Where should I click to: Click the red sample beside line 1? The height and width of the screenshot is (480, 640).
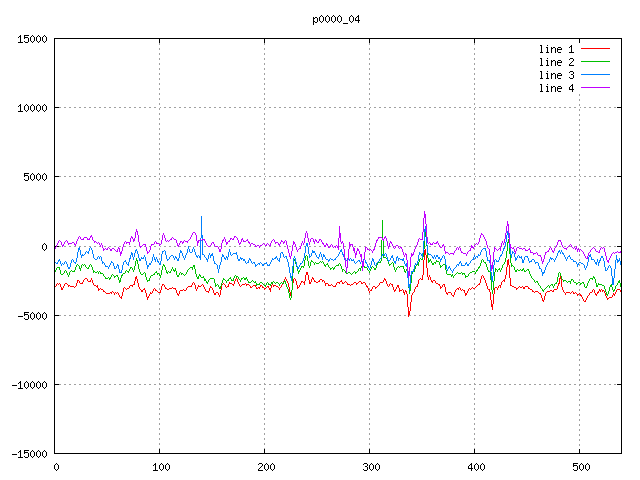click(x=595, y=49)
